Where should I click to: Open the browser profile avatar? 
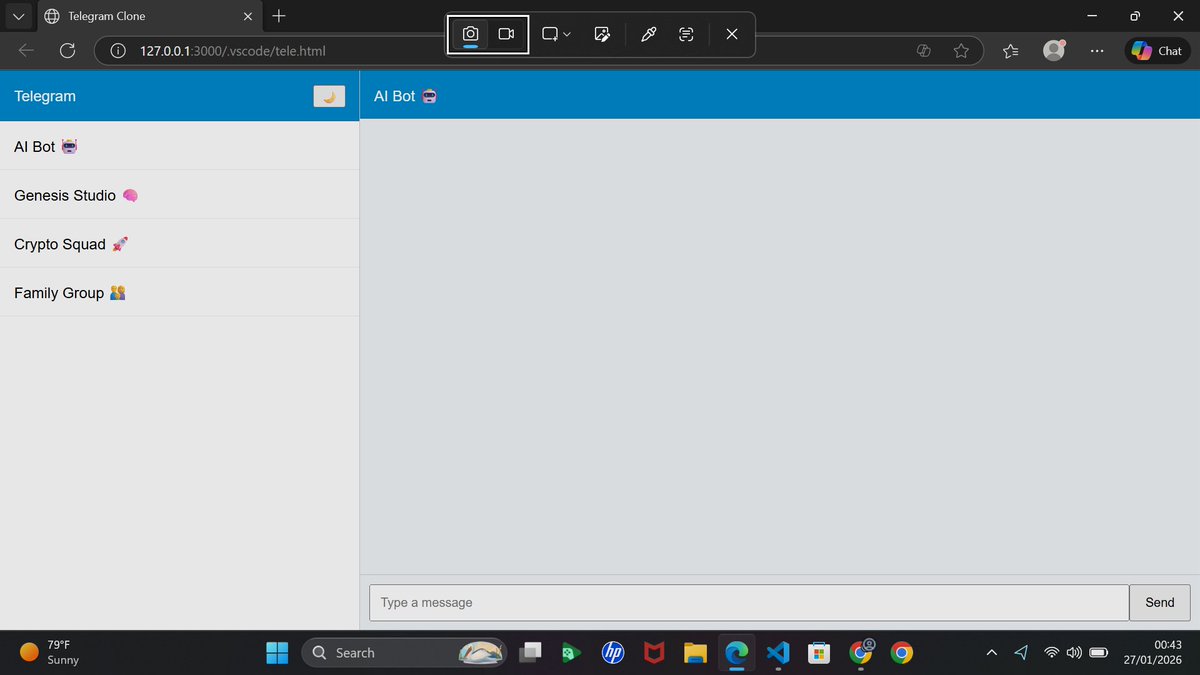1054,50
